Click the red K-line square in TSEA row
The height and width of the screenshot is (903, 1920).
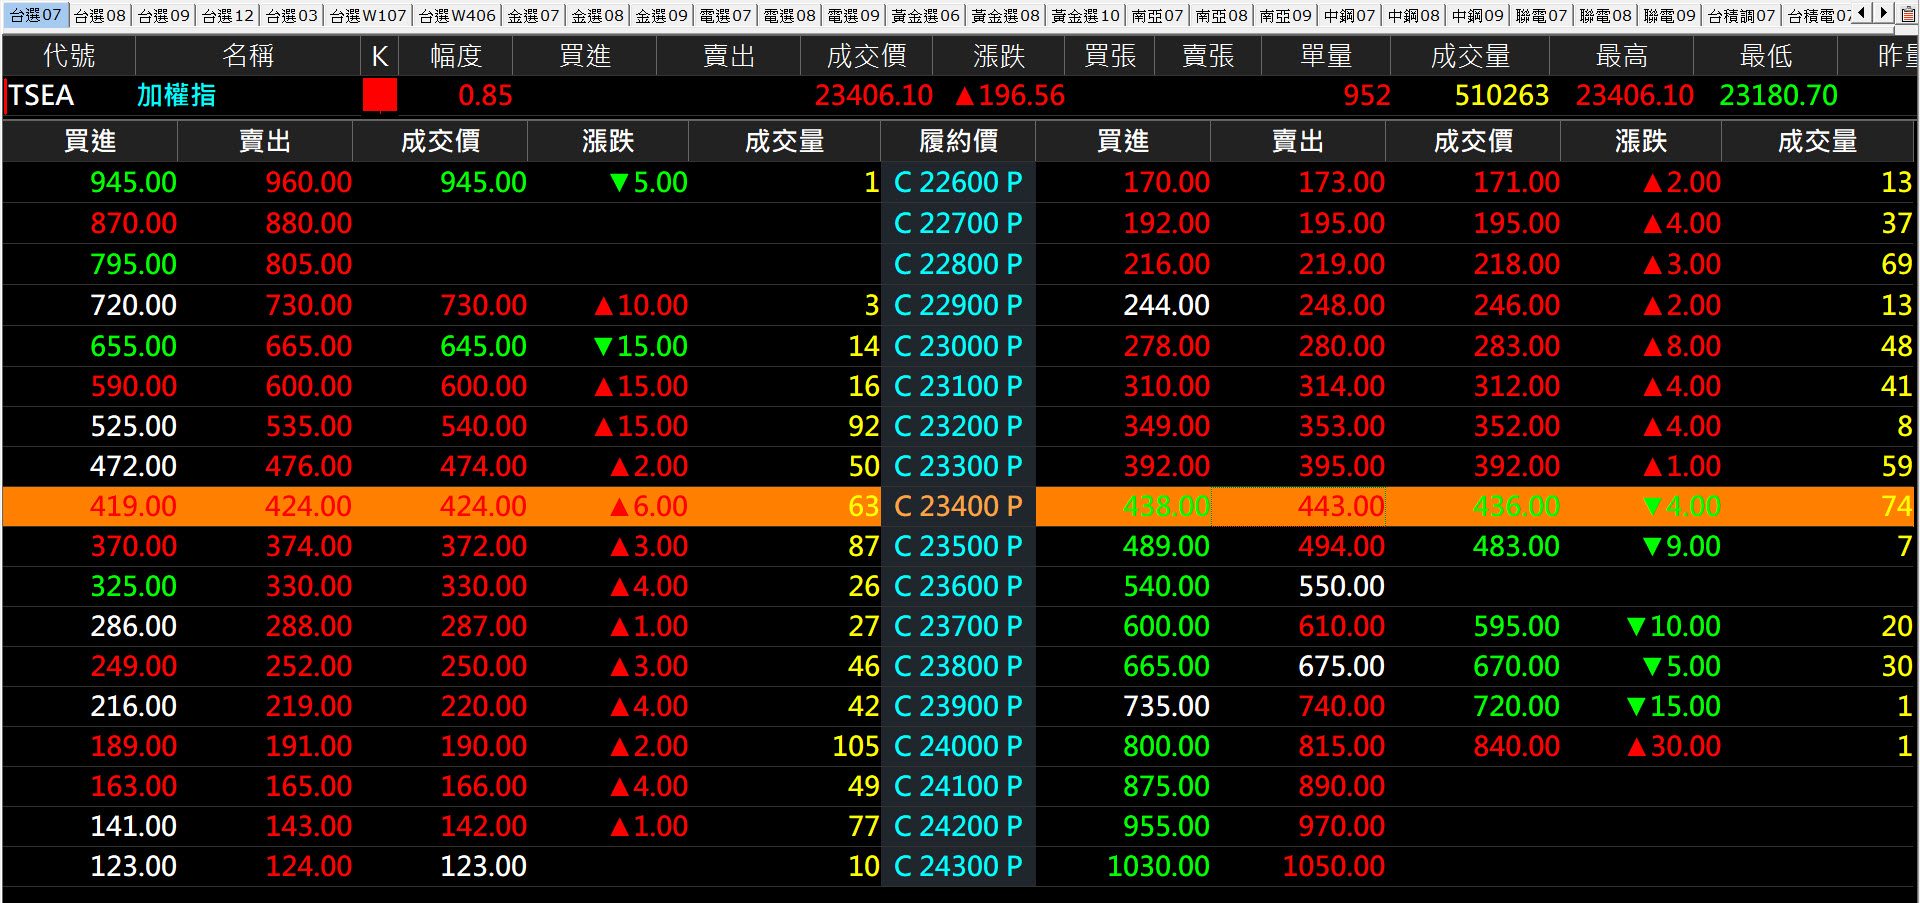(380, 96)
